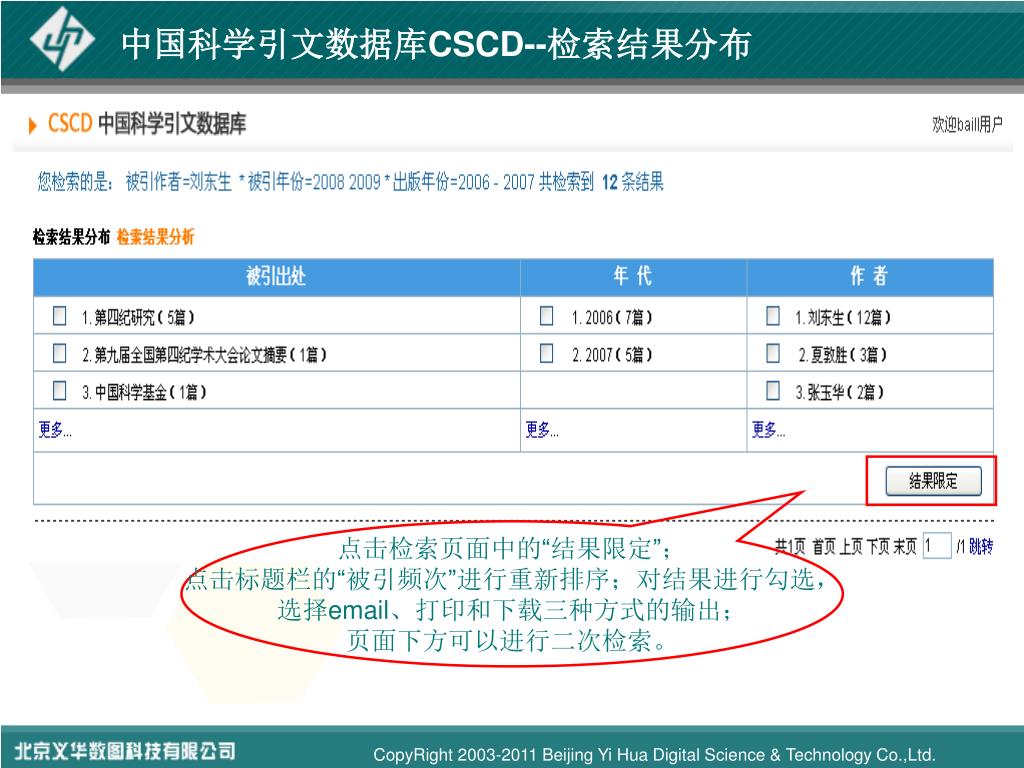Go to 首页 first page
The height and width of the screenshot is (768, 1024).
click(x=824, y=546)
